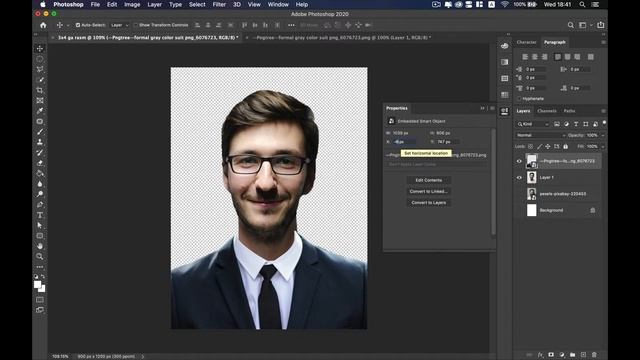Enable Show Transform Controls checkbox
640x360 pixels.
point(136,25)
